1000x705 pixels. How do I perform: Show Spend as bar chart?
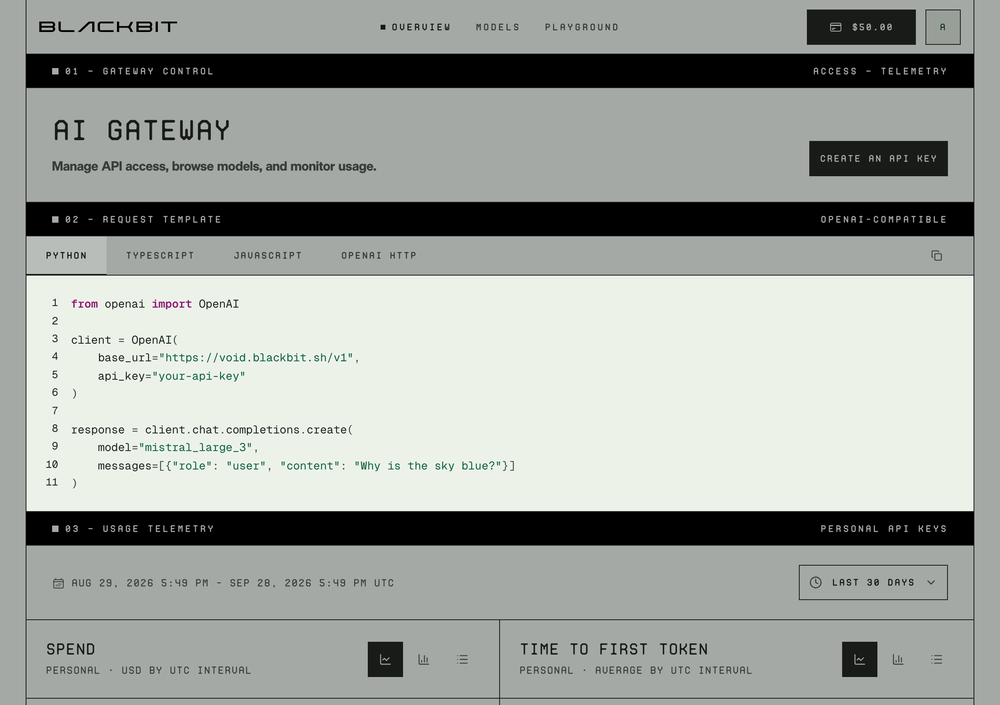(x=423, y=660)
